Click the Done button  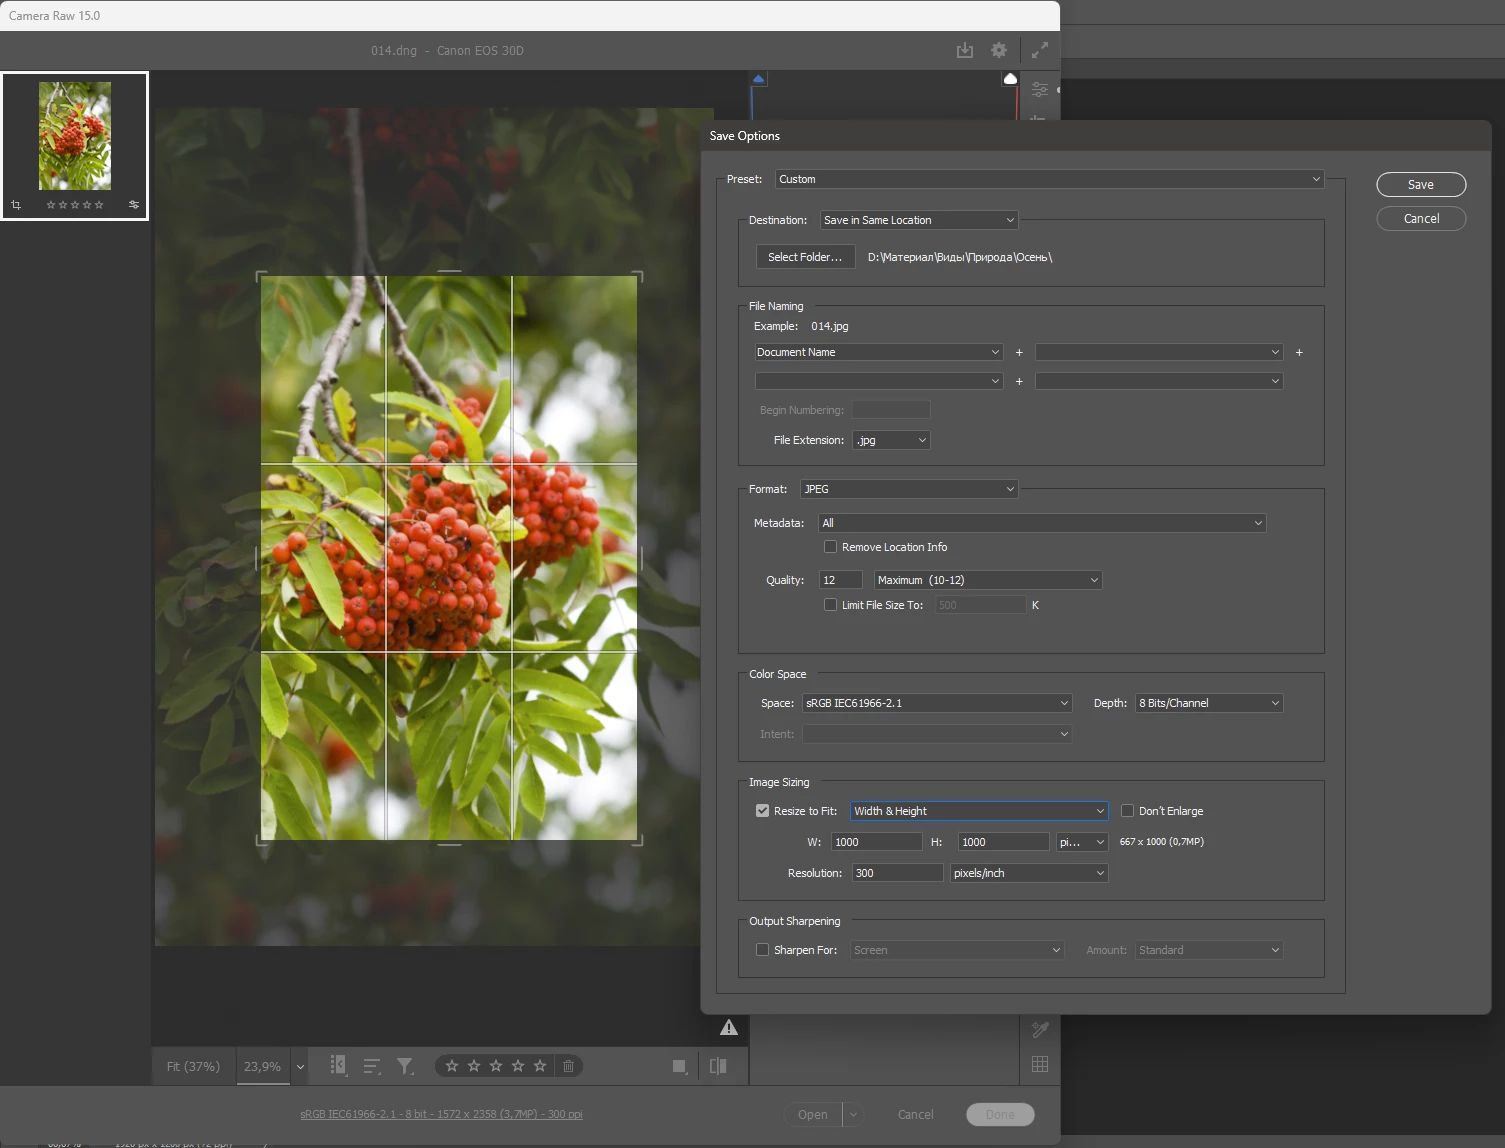click(x=1000, y=1114)
